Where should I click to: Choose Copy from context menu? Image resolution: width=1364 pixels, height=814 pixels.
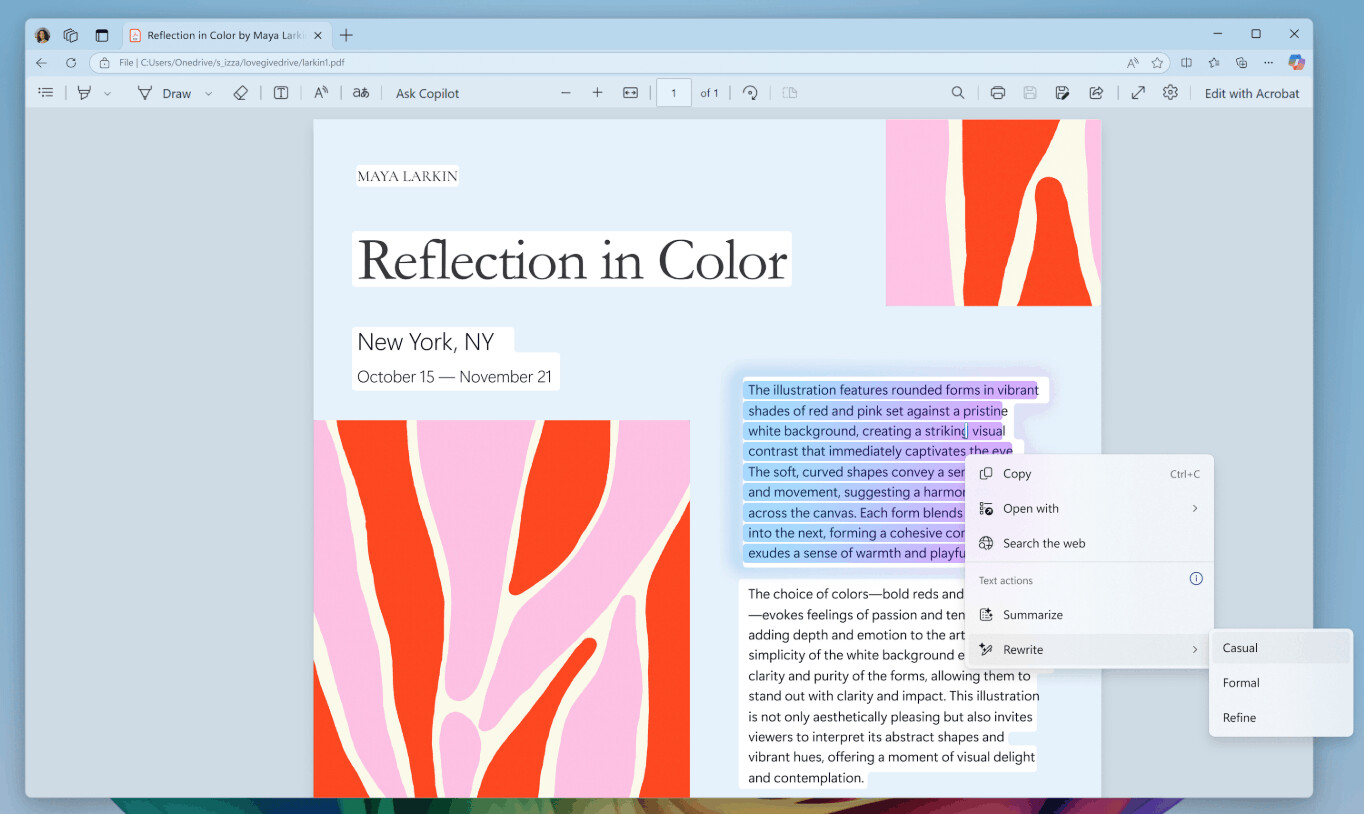tap(1089, 474)
